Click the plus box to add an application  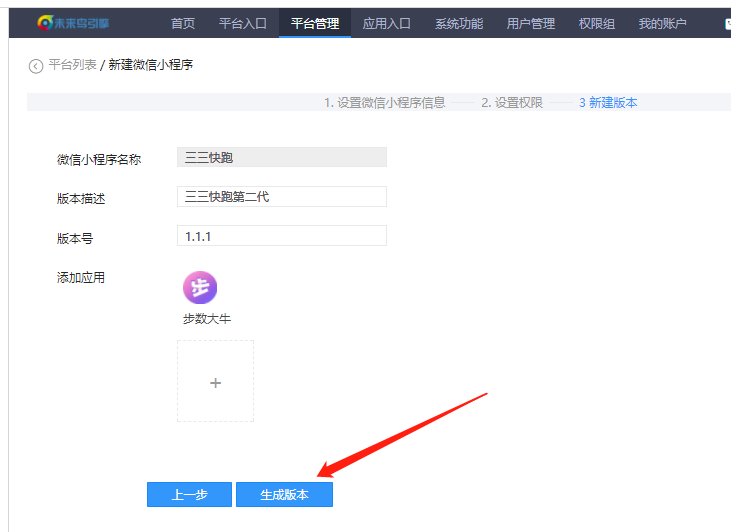pyautogui.click(x=215, y=381)
